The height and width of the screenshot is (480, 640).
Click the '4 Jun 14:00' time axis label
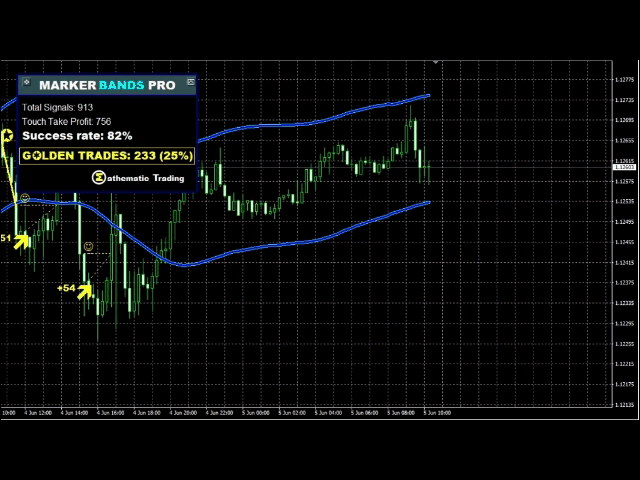[x=74, y=413]
